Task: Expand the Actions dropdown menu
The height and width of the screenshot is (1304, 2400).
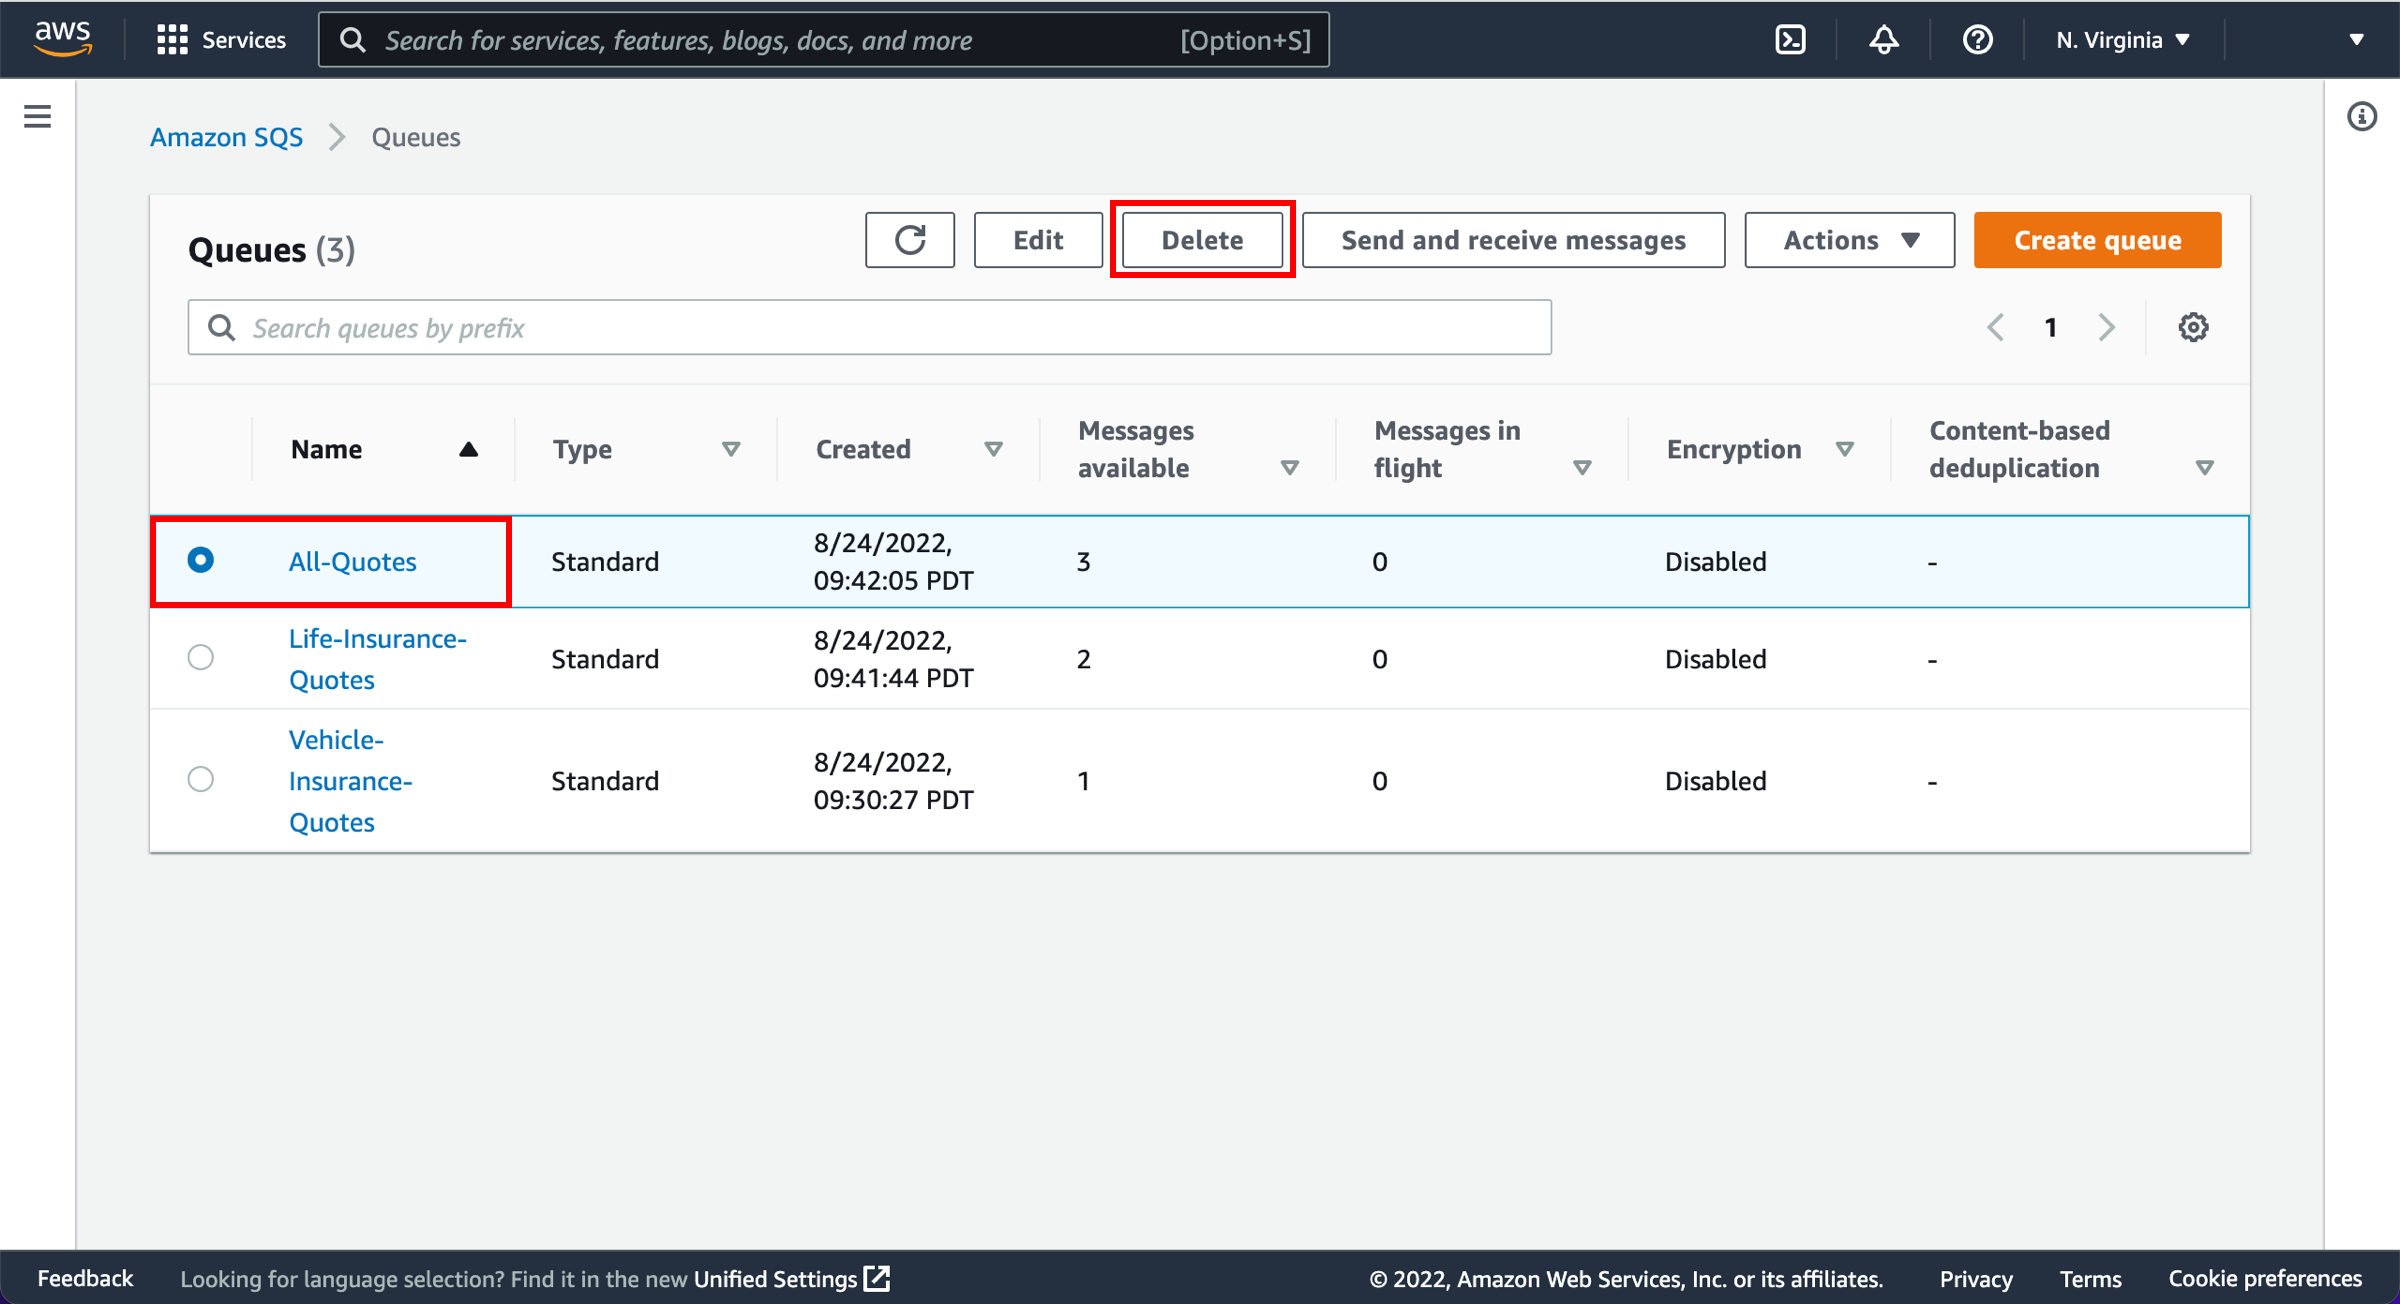Action: coord(1848,239)
